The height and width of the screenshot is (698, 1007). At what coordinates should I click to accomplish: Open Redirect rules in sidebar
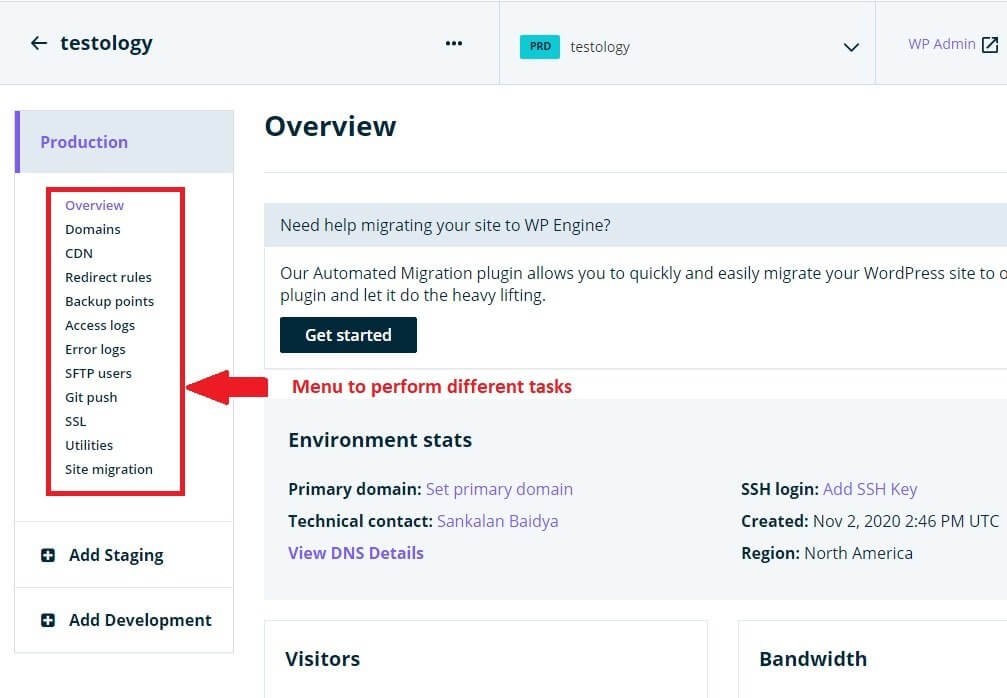coord(109,277)
